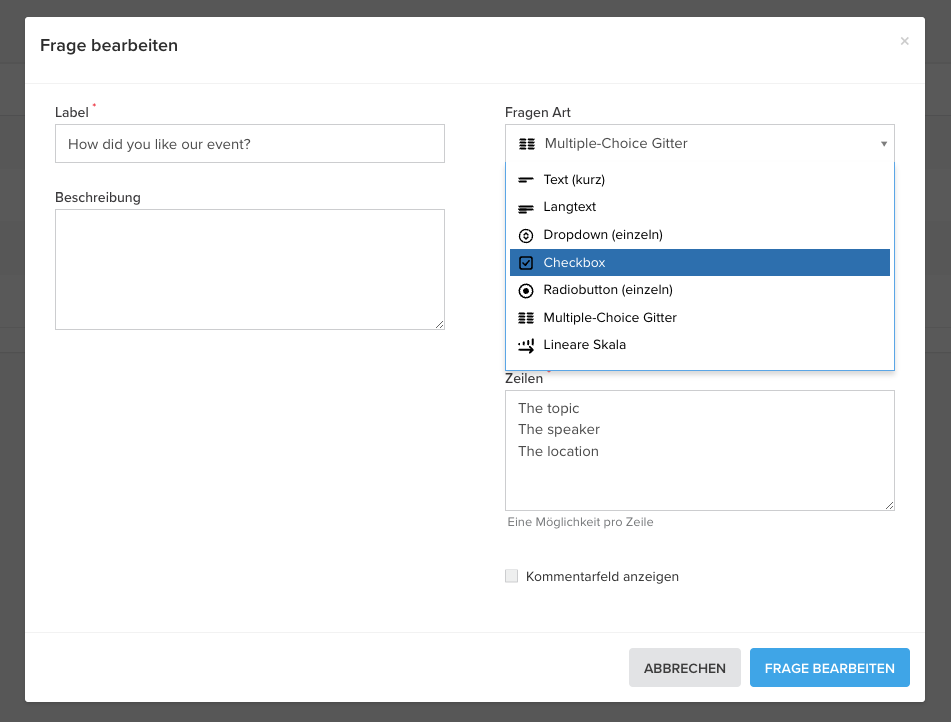Image resolution: width=951 pixels, height=722 pixels.
Task: Choose Lineare Skala question type
Action: (584, 345)
